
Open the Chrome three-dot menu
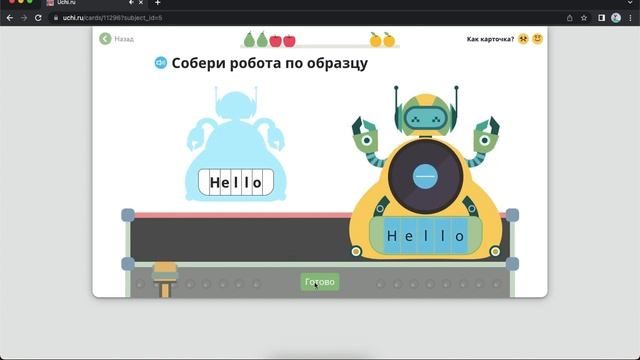coord(631,18)
